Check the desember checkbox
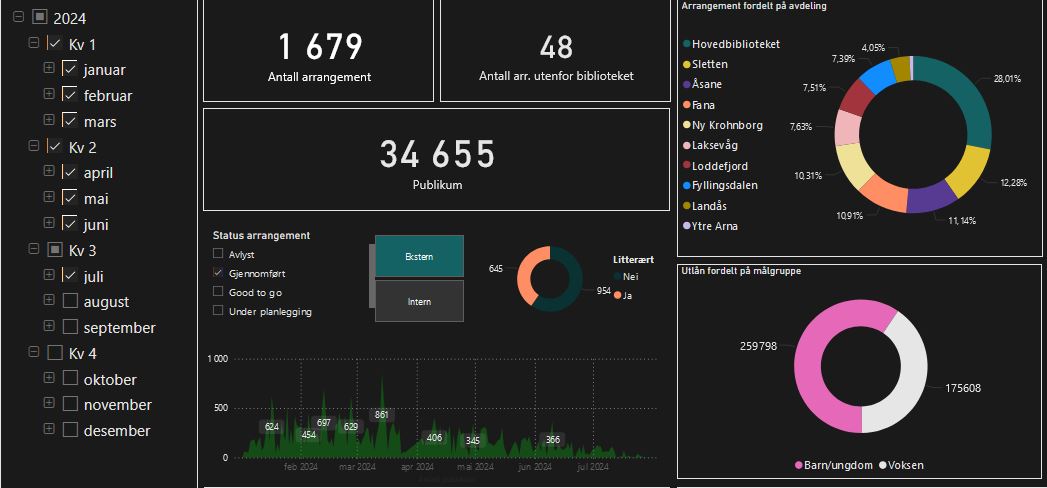 pos(70,430)
